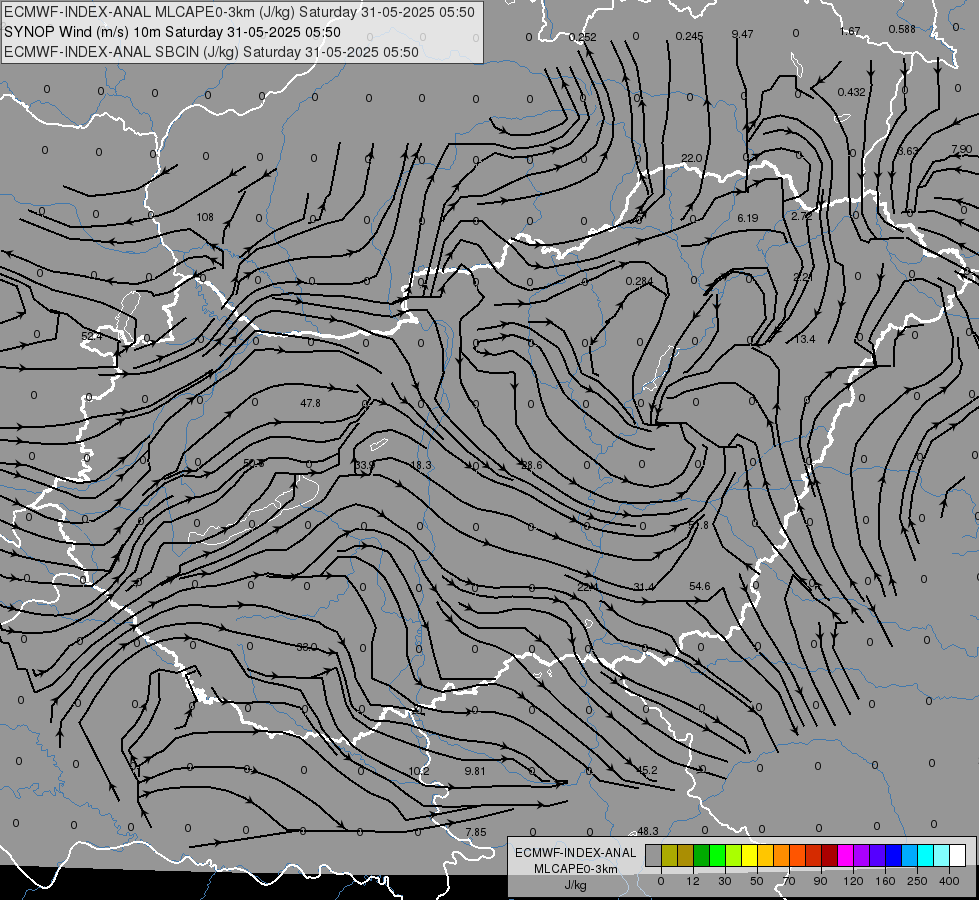Click the map value 54.6
This screenshot has height=900, width=979.
tap(699, 586)
